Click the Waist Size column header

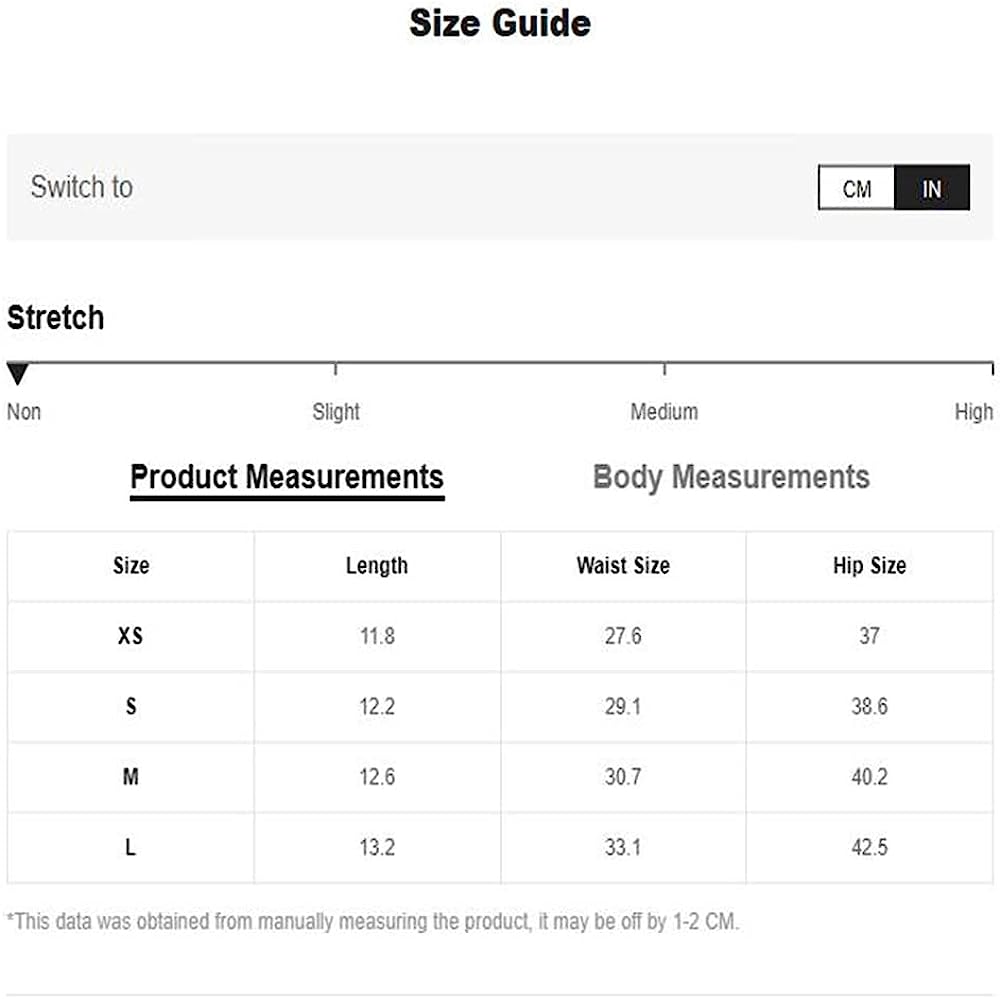(623, 566)
